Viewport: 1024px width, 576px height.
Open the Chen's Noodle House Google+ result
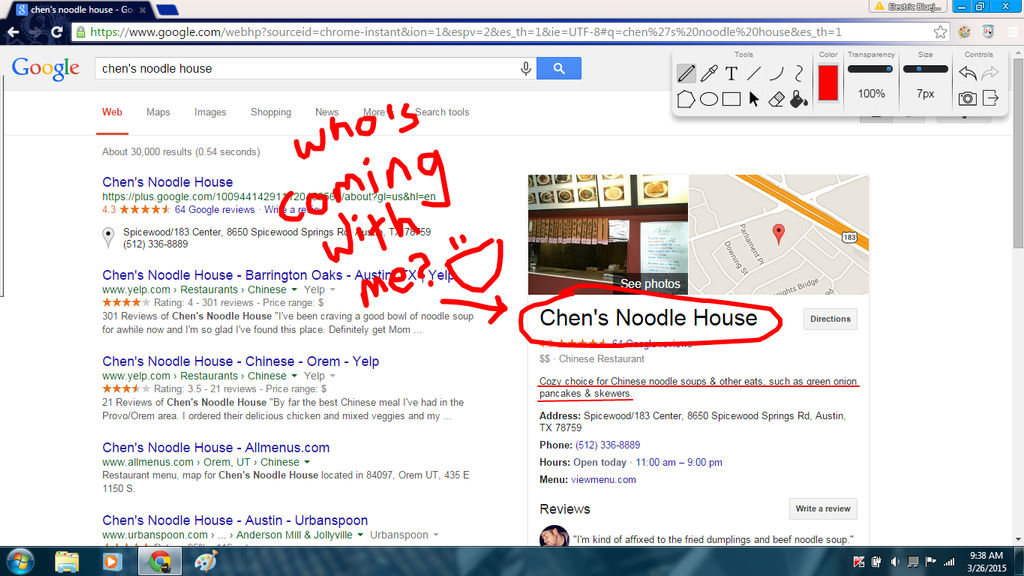pos(167,182)
